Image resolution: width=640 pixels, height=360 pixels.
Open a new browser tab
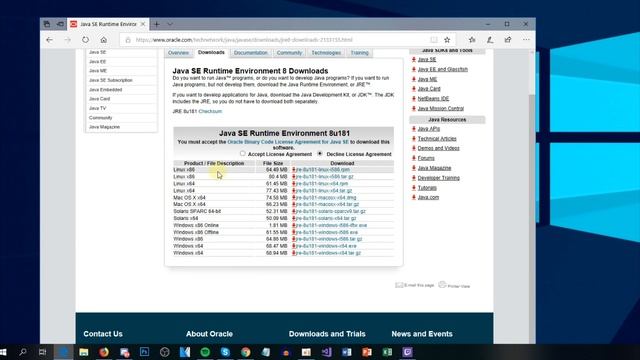click(x=157, y=24)
